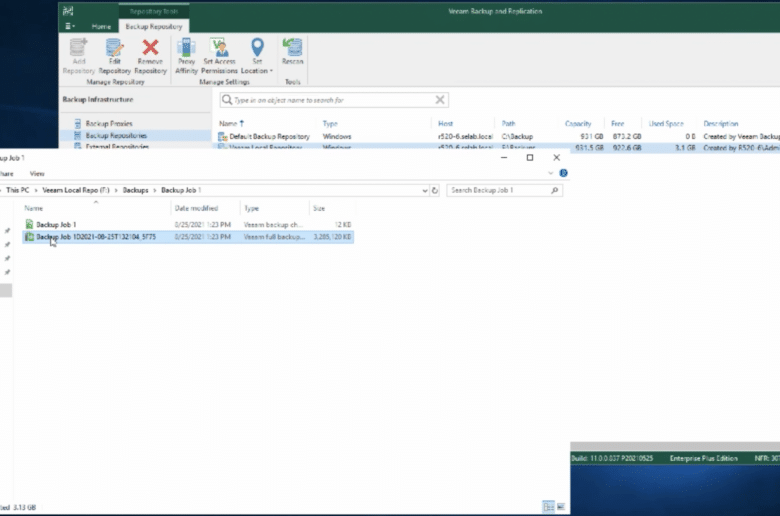This screenshot has height=516, width=780.
Task: Select Default Backup Repository row
Action: click(497, 136)
